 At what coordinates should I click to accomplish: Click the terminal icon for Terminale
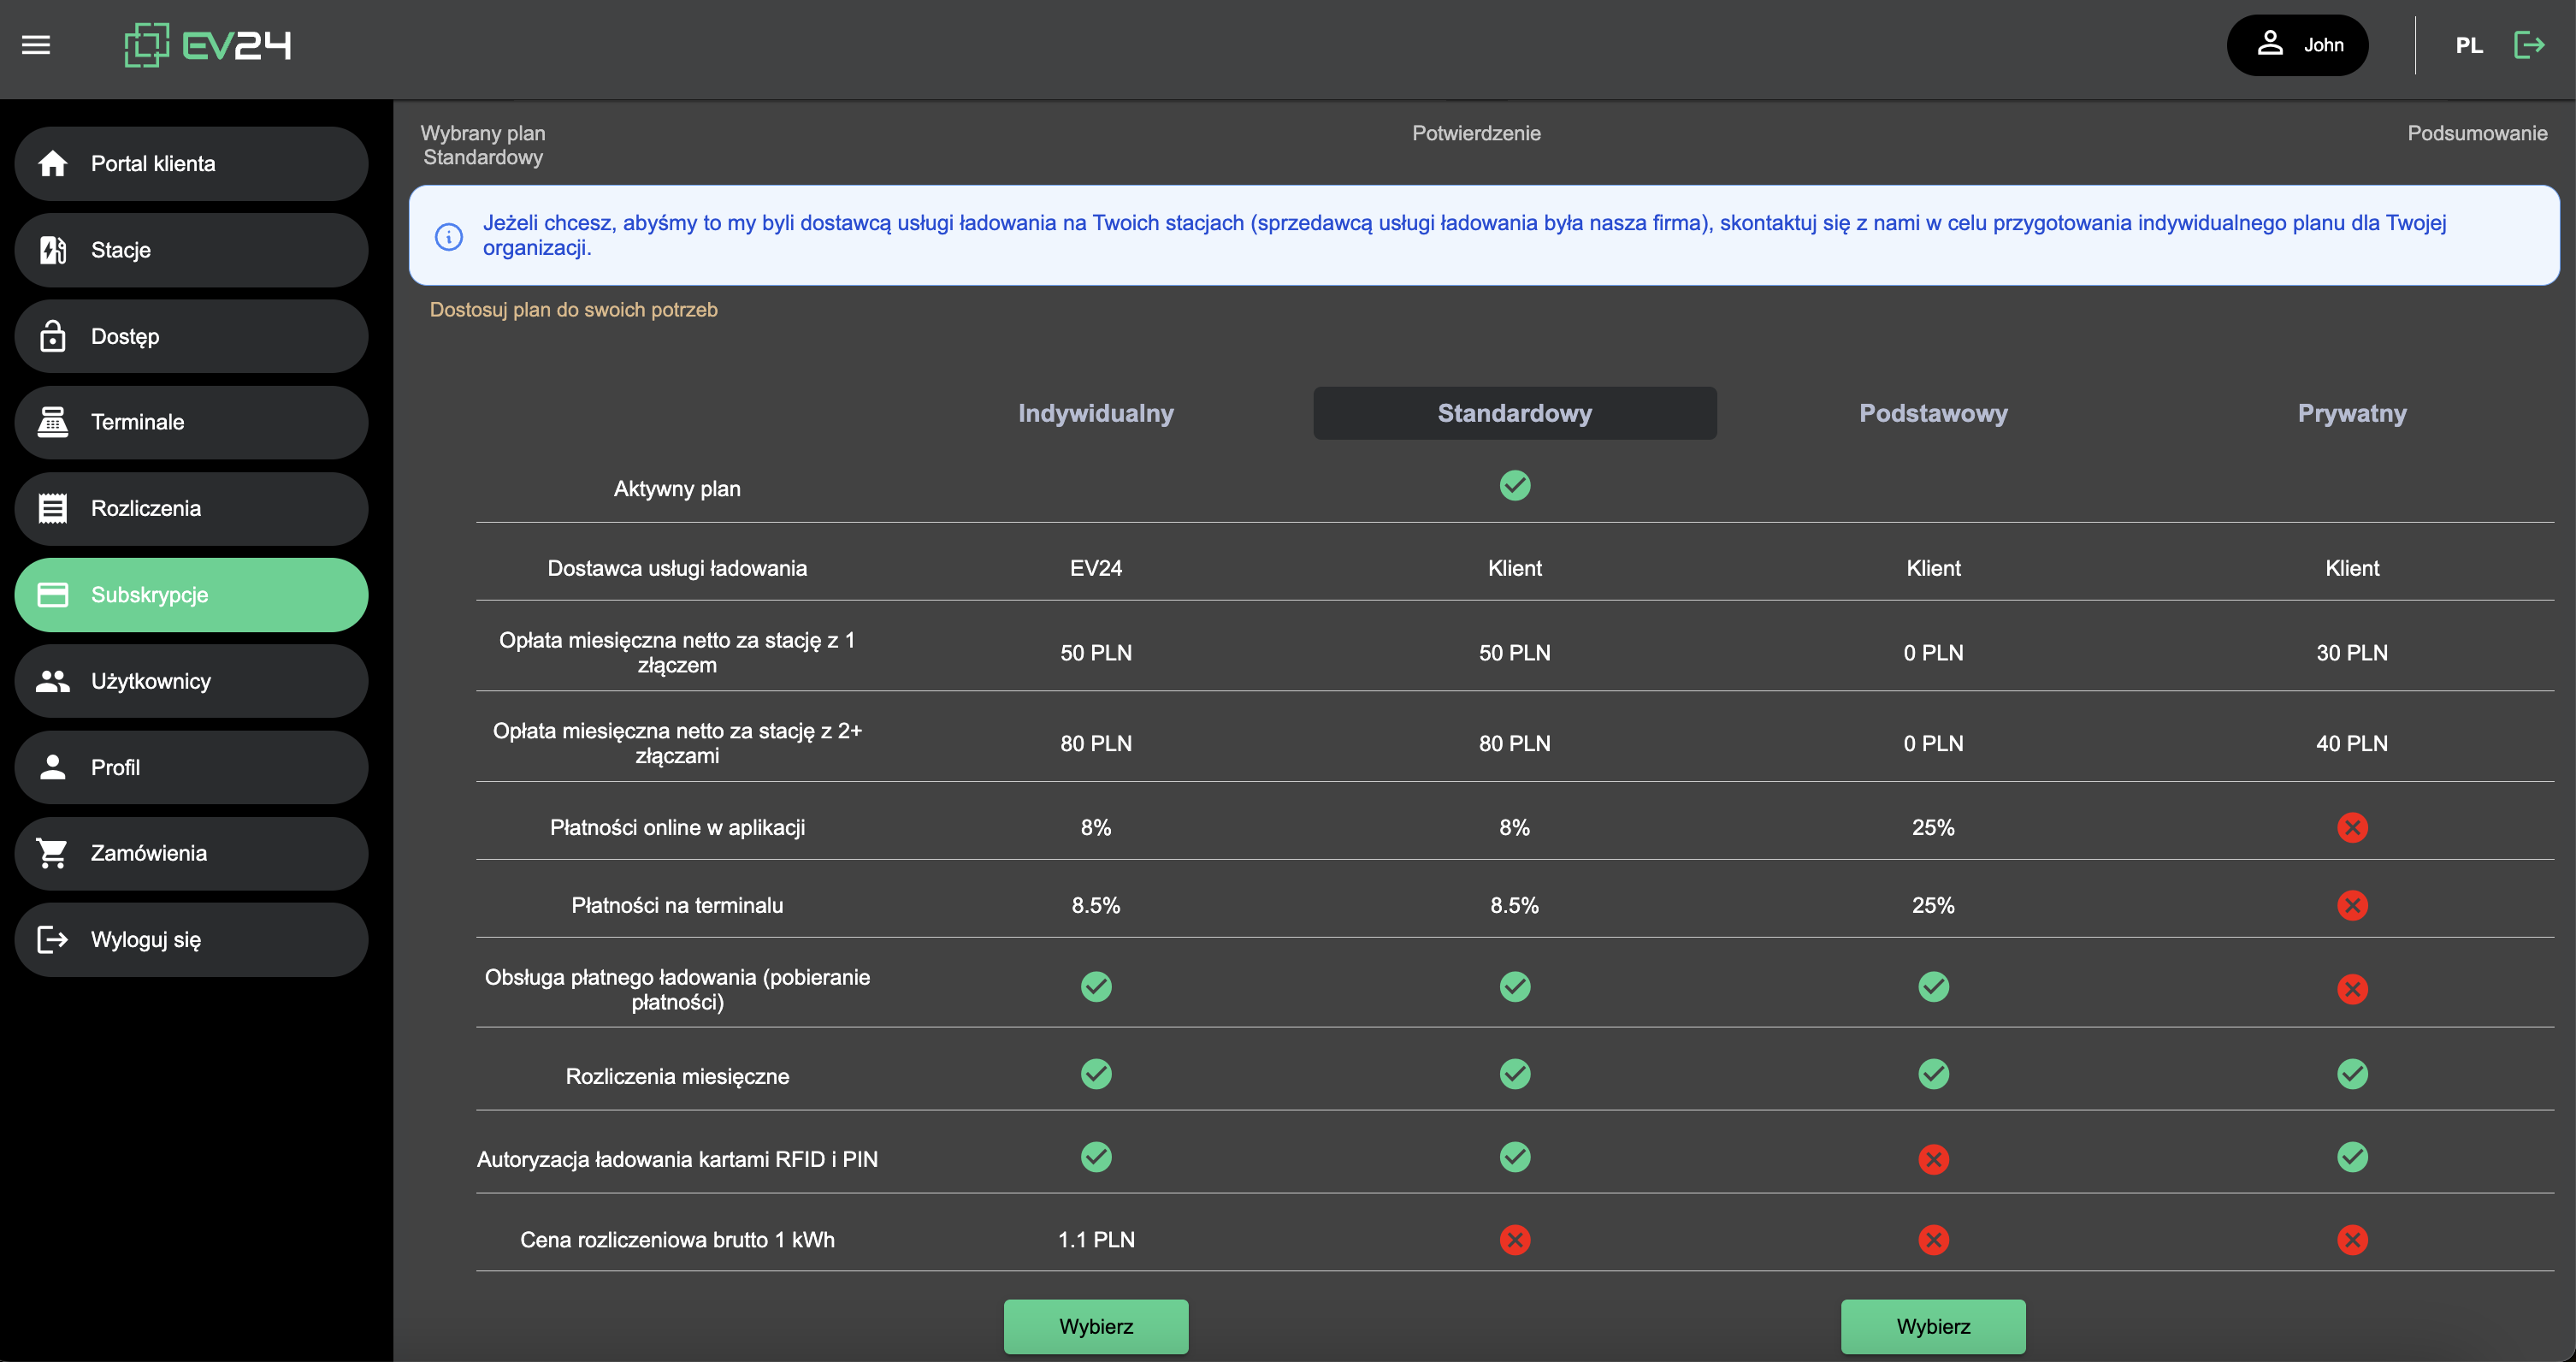click(53, 422)
